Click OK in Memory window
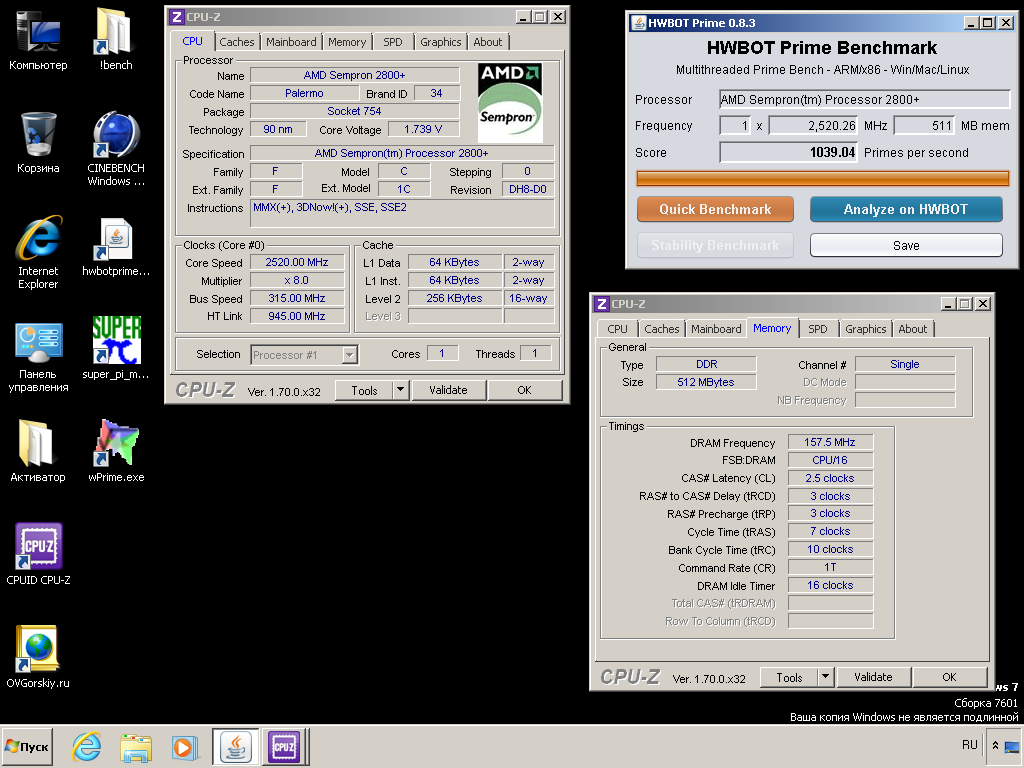 tap(949, 677)
